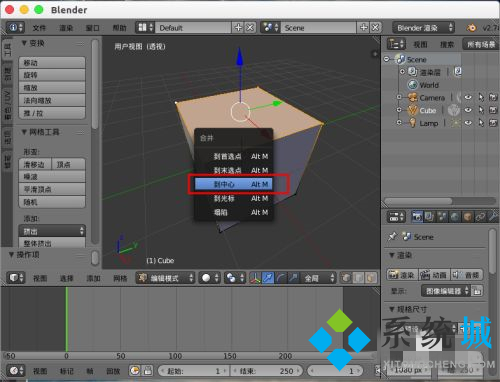This screenshot has width=500, height=382.
Task: Toggle the 3D manipulator widget
Action: [x=255, y=278]
